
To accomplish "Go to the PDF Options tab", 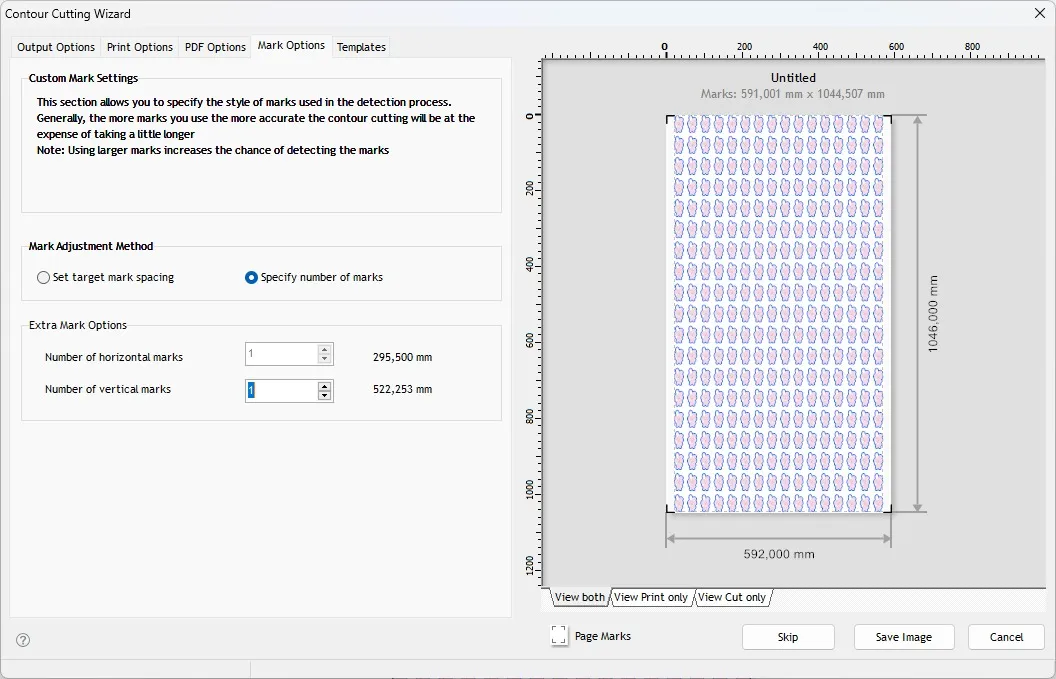I will (215, 47).
